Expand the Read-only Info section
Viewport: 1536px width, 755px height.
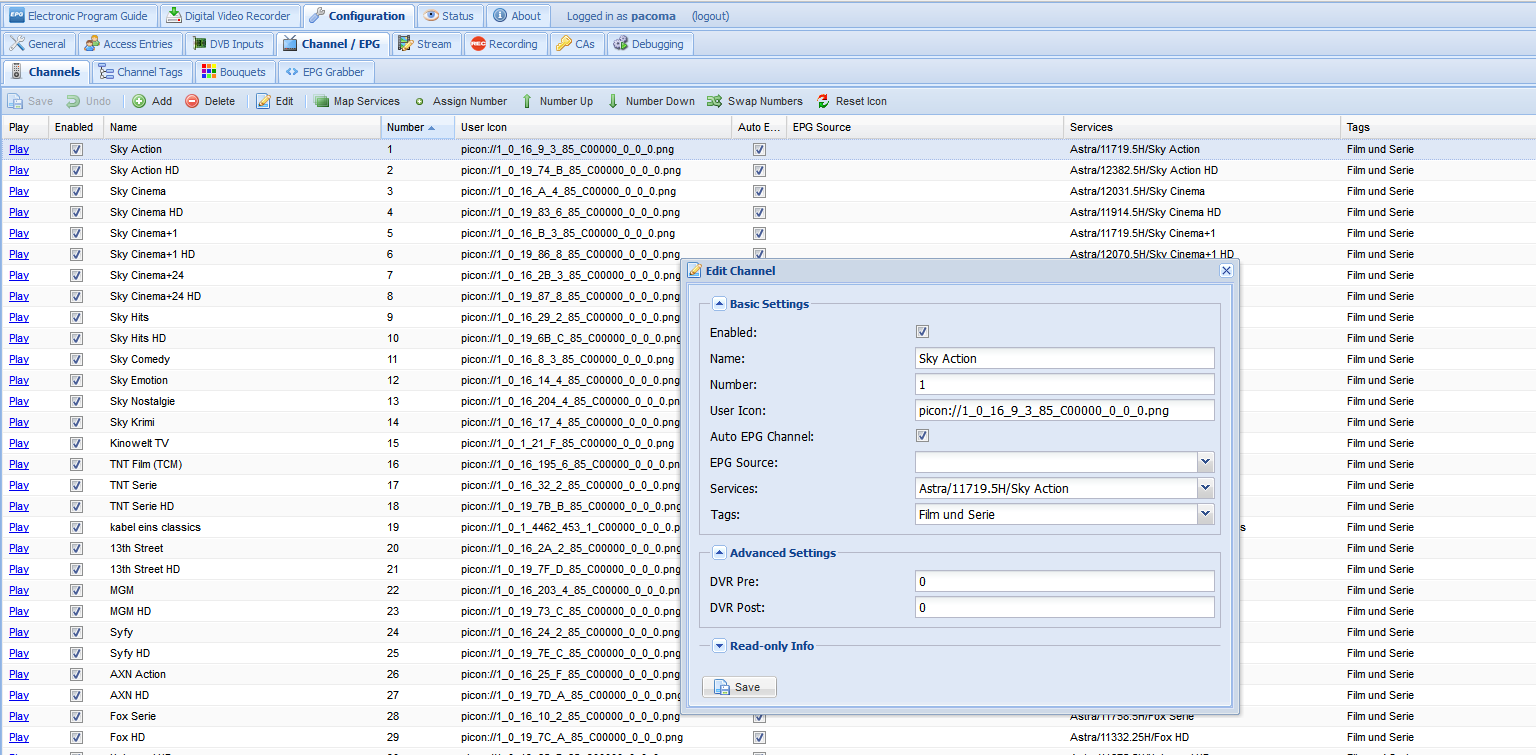pos(719,646)
